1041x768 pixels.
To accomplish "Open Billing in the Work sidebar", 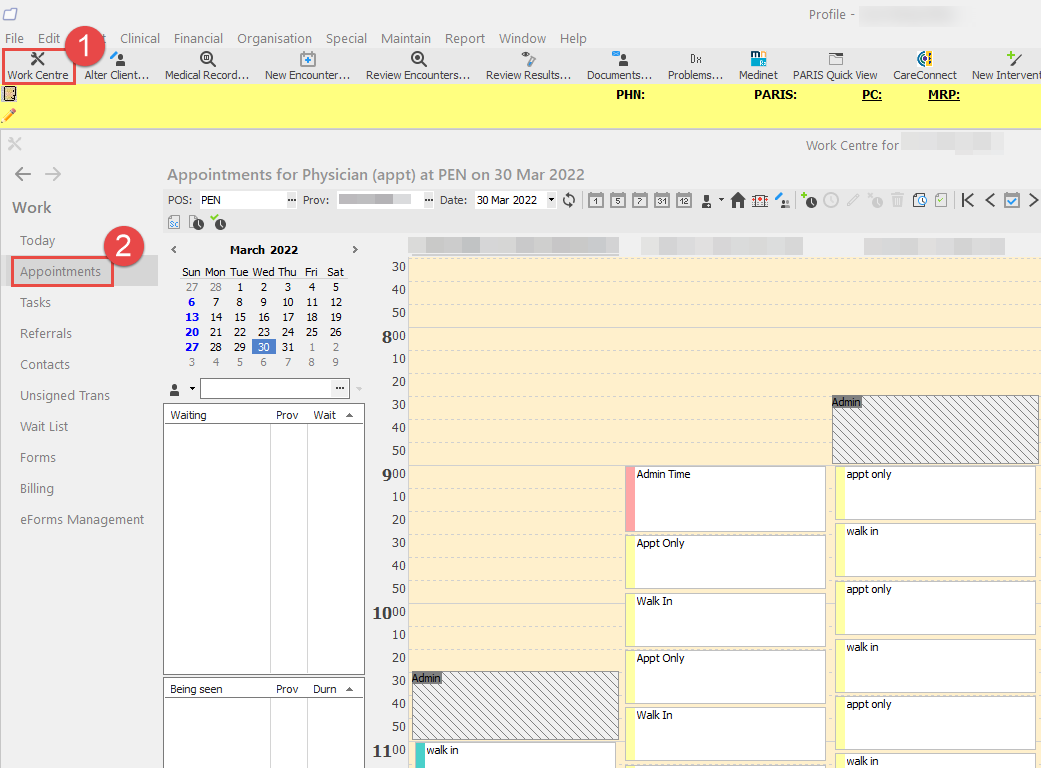I will pyautogui.click(x=37, y=488).
